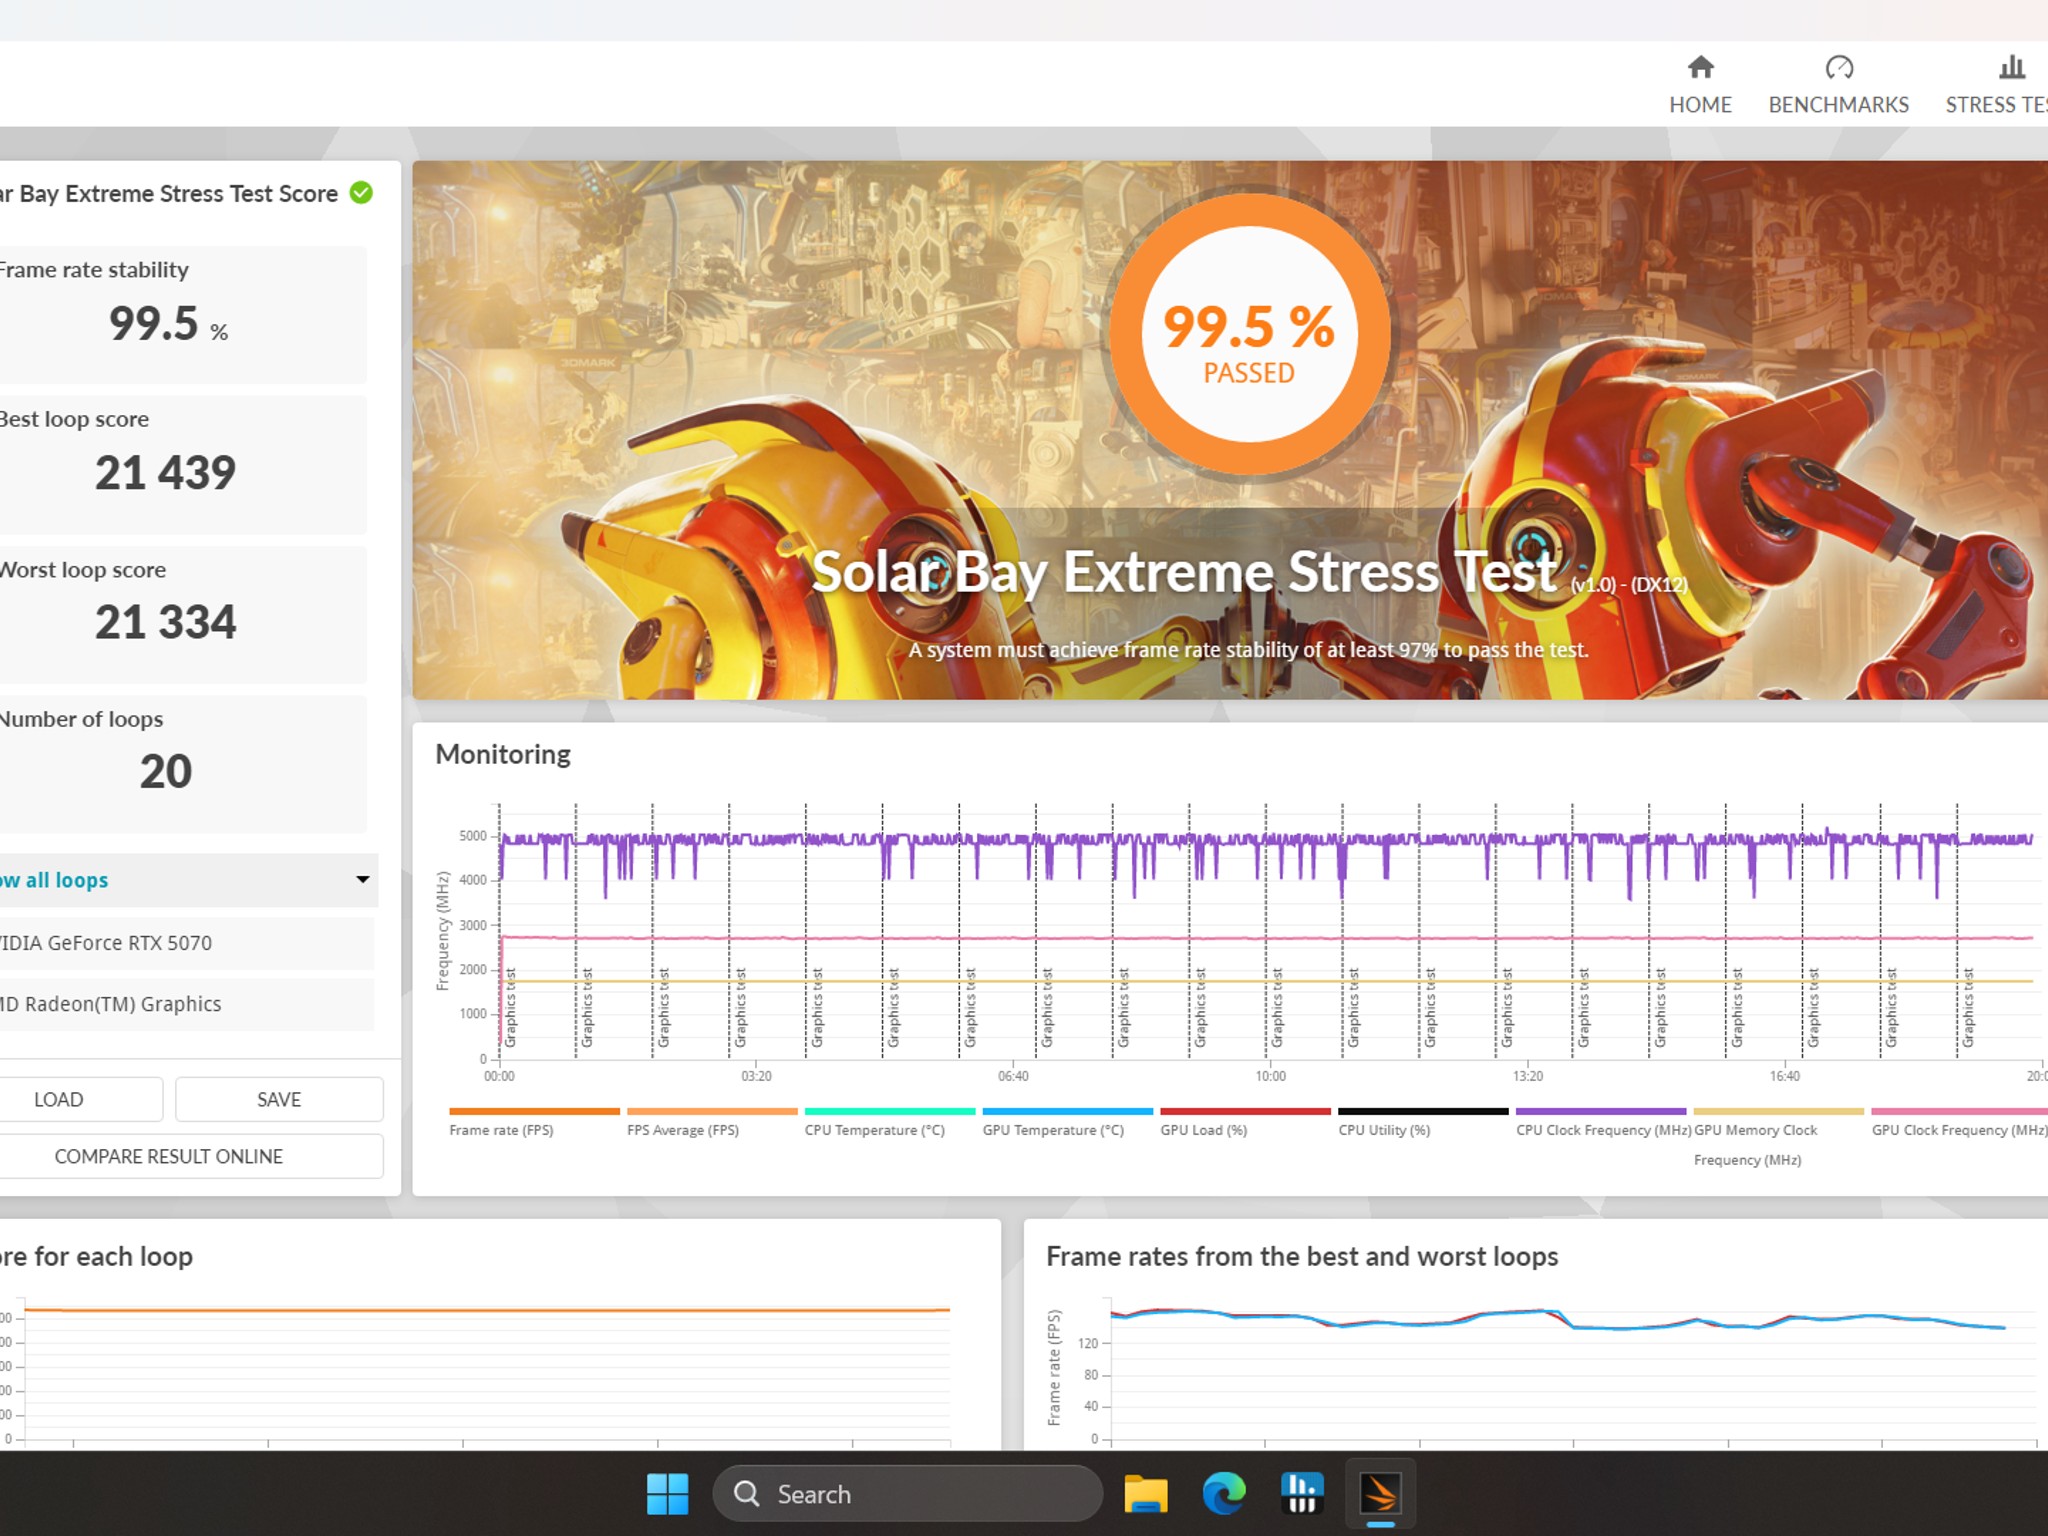Screen dimensions: 2048x1536
Task: Click the 97% stability requirement description text
Action: point(1248,650)
